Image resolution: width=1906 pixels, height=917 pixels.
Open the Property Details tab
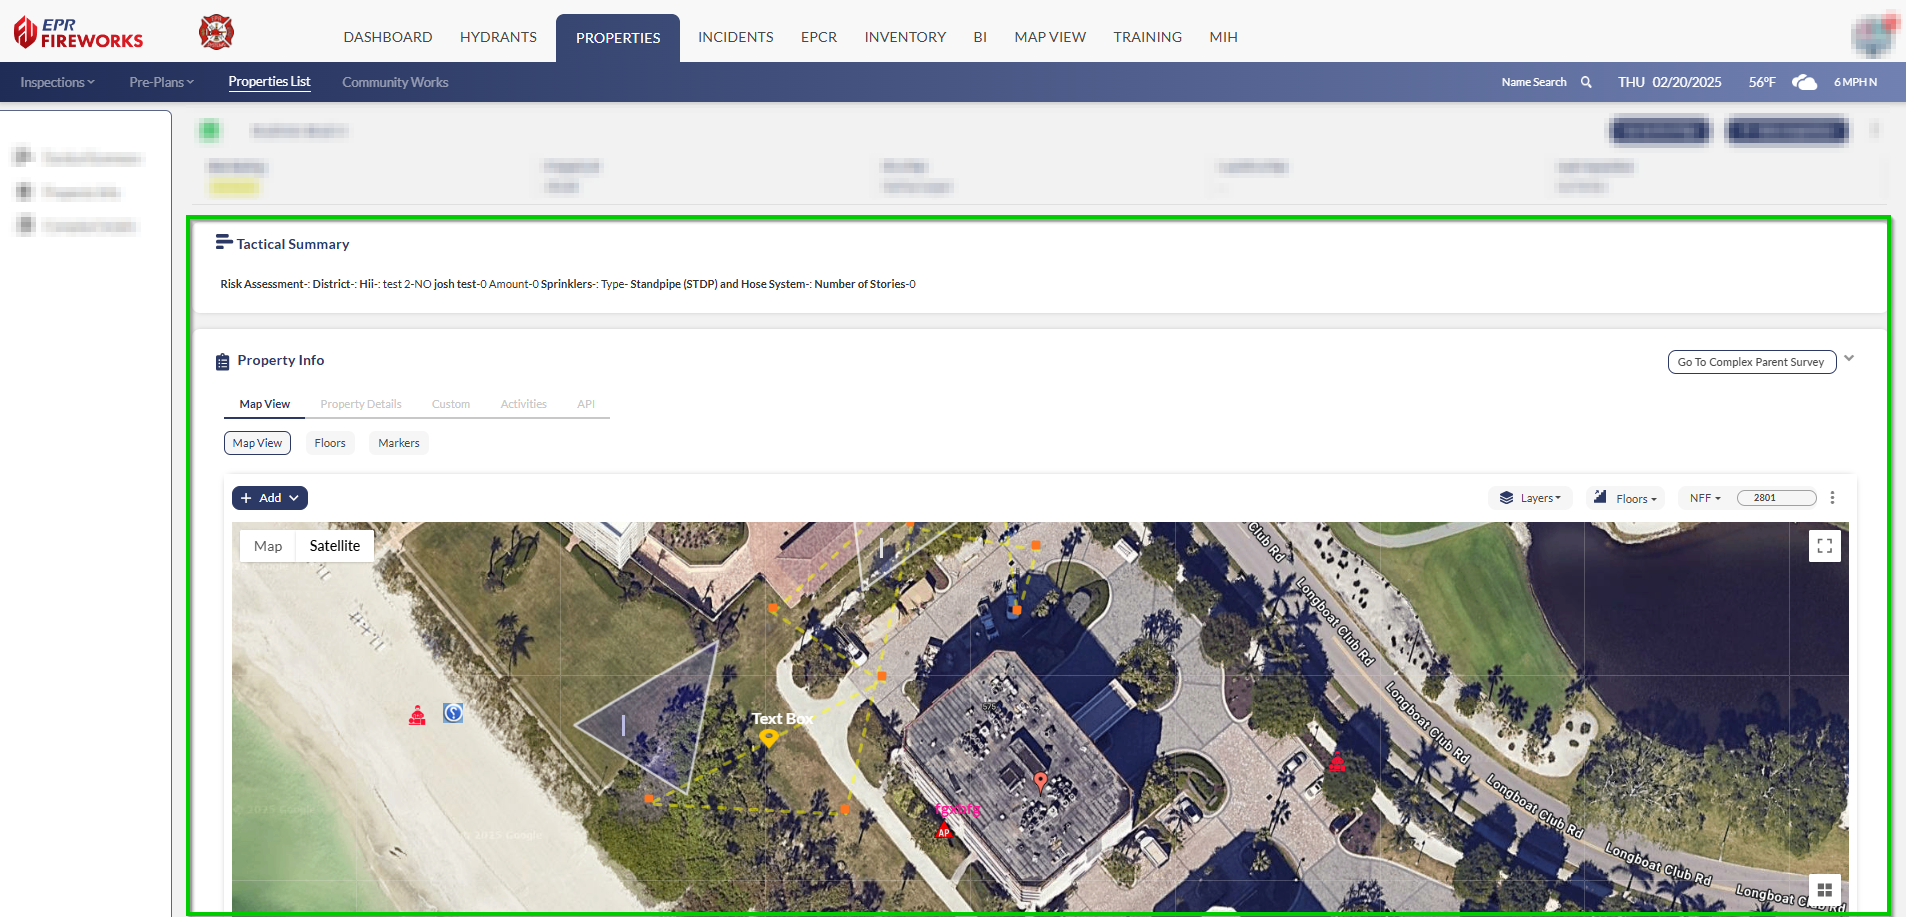coord(360,404)
